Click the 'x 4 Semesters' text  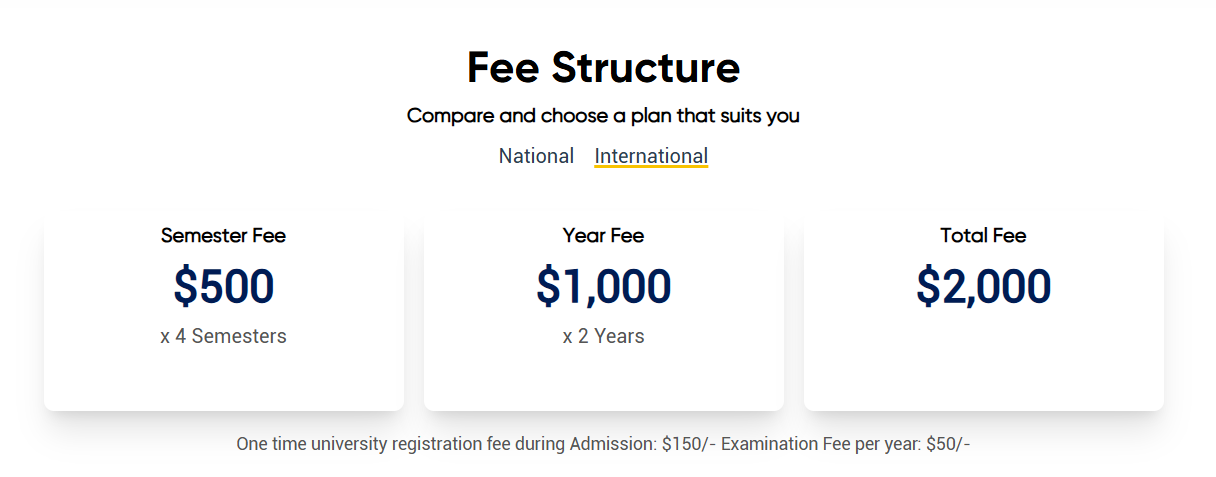pyautogui.click(x=223, y=336)
